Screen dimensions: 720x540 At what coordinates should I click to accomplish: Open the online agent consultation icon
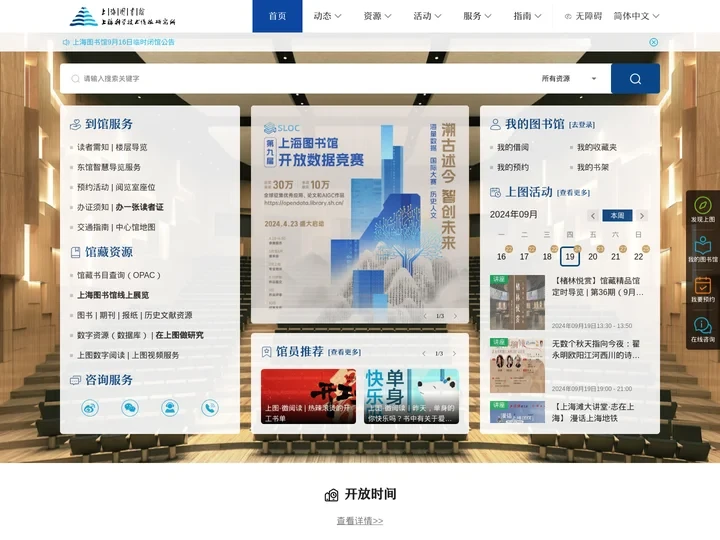pyautogui.click(x=170, y=408)
